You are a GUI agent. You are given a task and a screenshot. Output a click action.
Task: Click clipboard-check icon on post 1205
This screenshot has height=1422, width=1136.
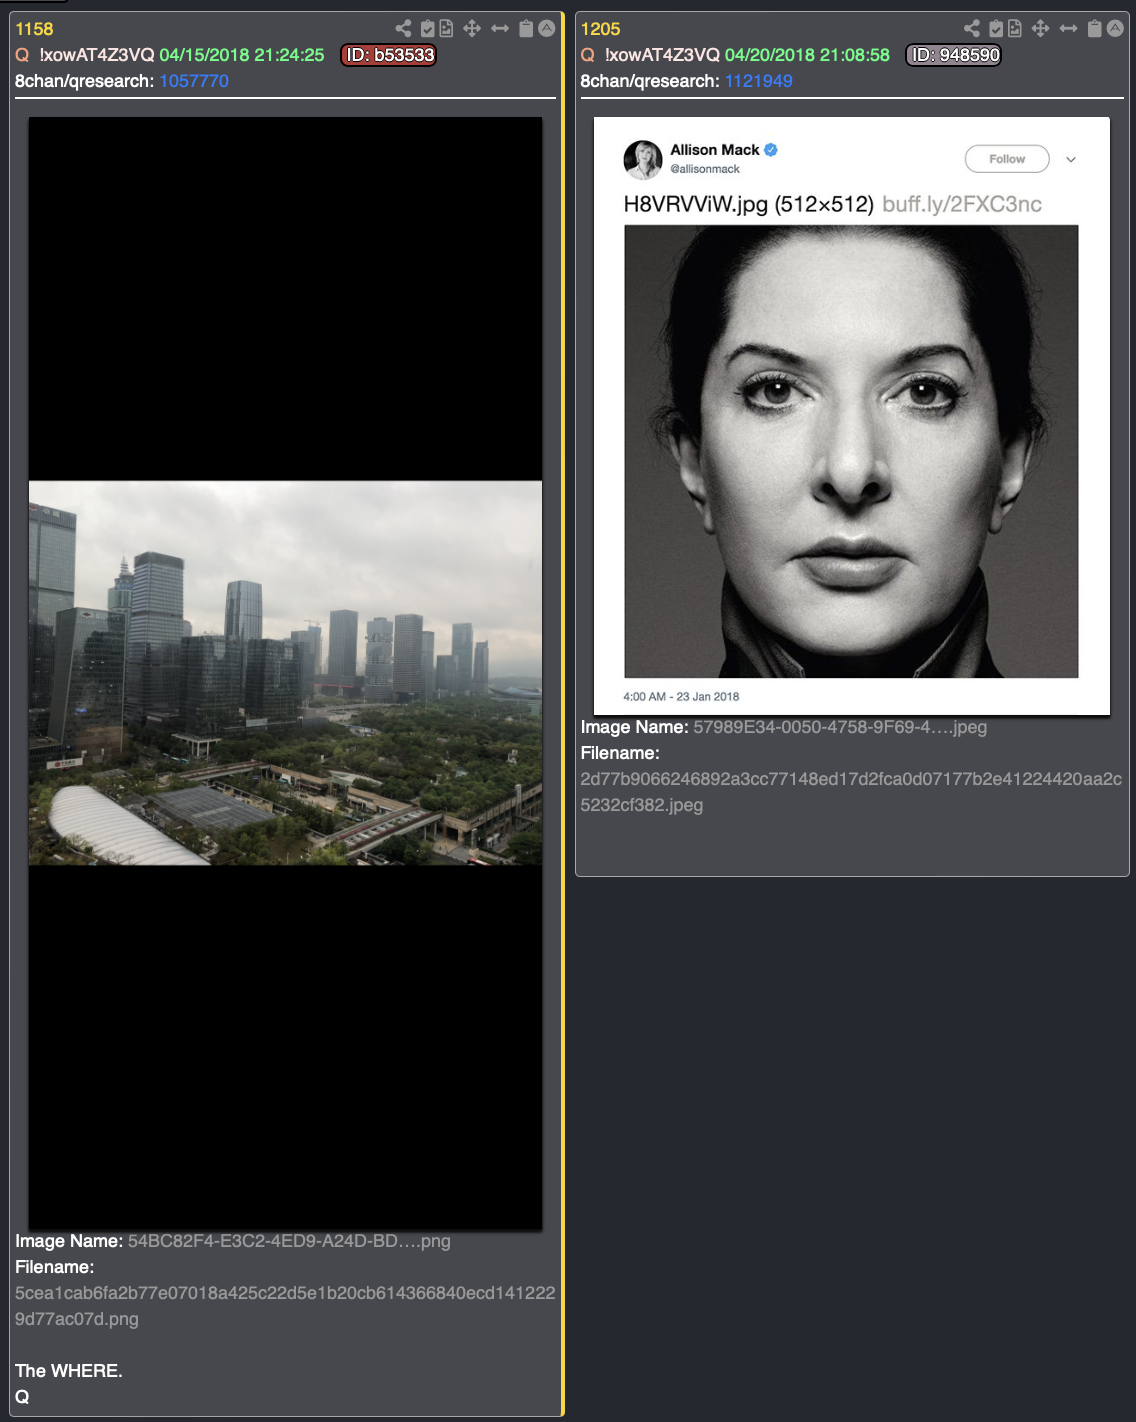tap(996, 28)
